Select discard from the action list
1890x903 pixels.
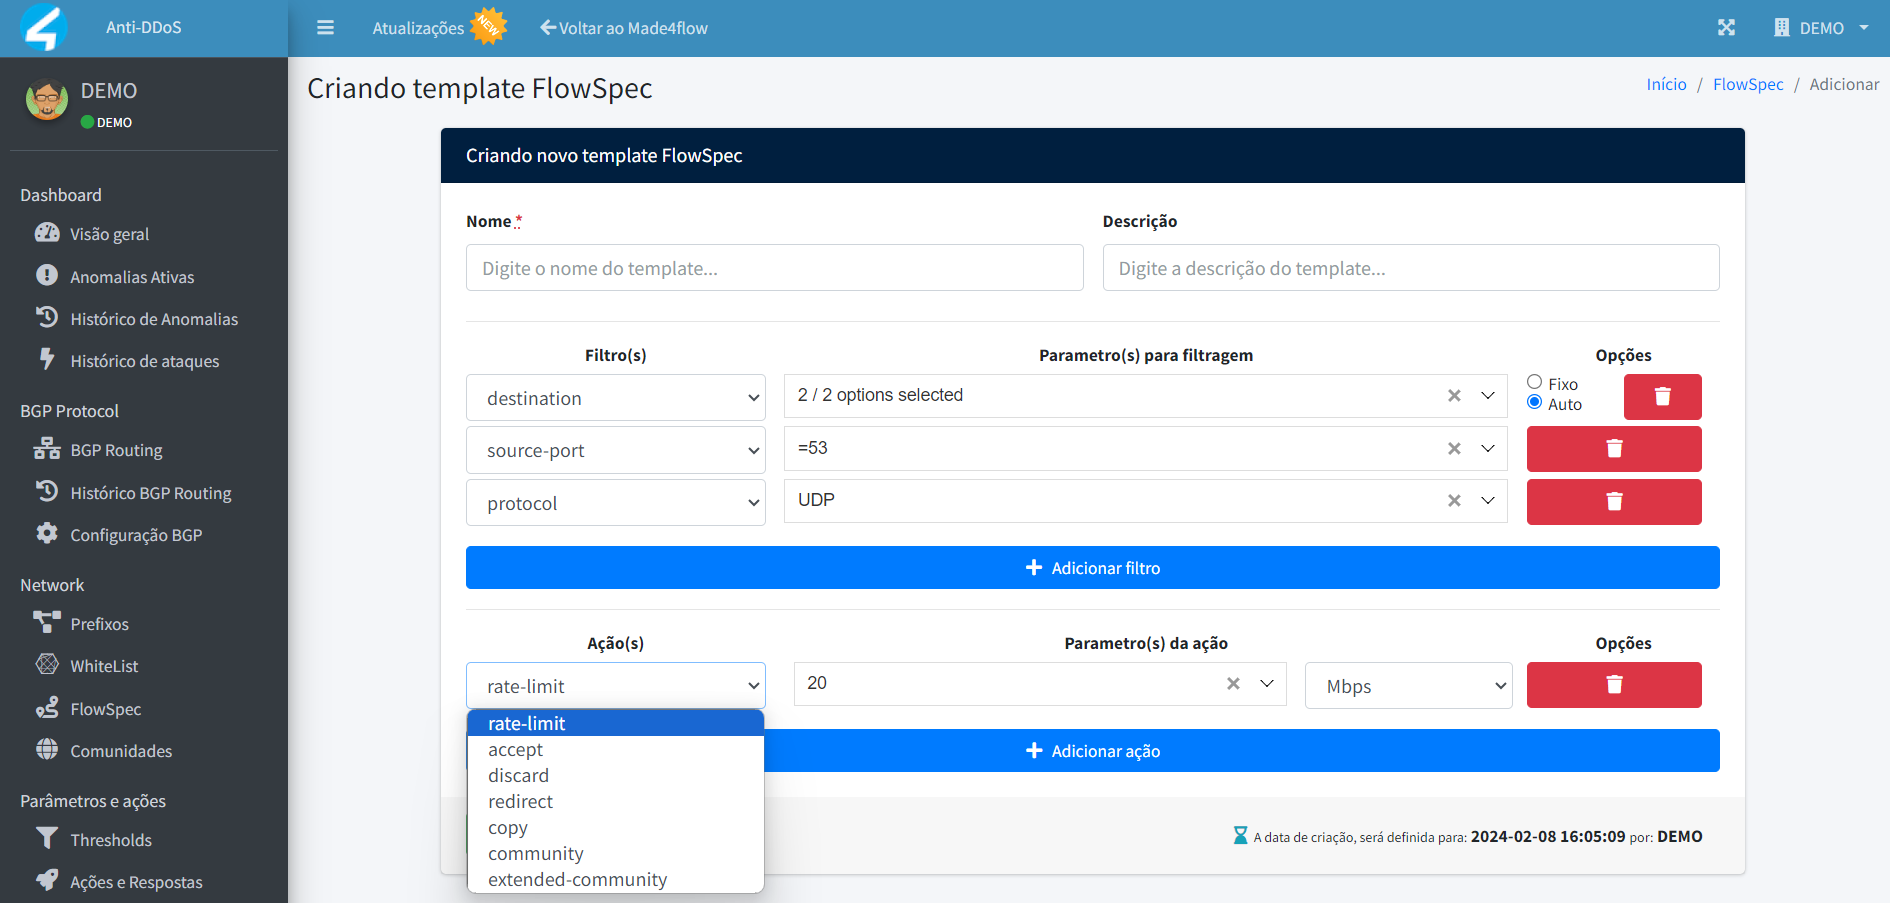518,775
